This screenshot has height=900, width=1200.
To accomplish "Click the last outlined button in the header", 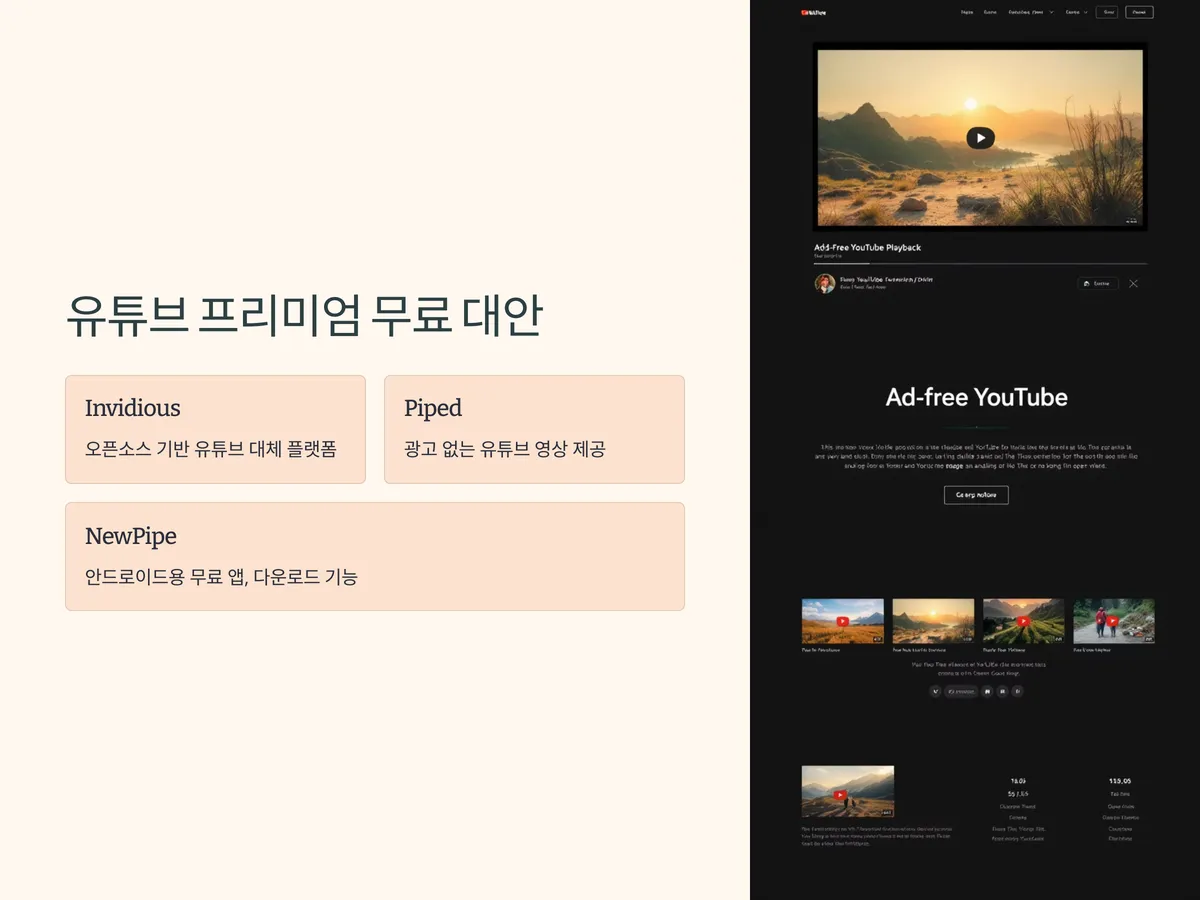I will [1139, 12].
